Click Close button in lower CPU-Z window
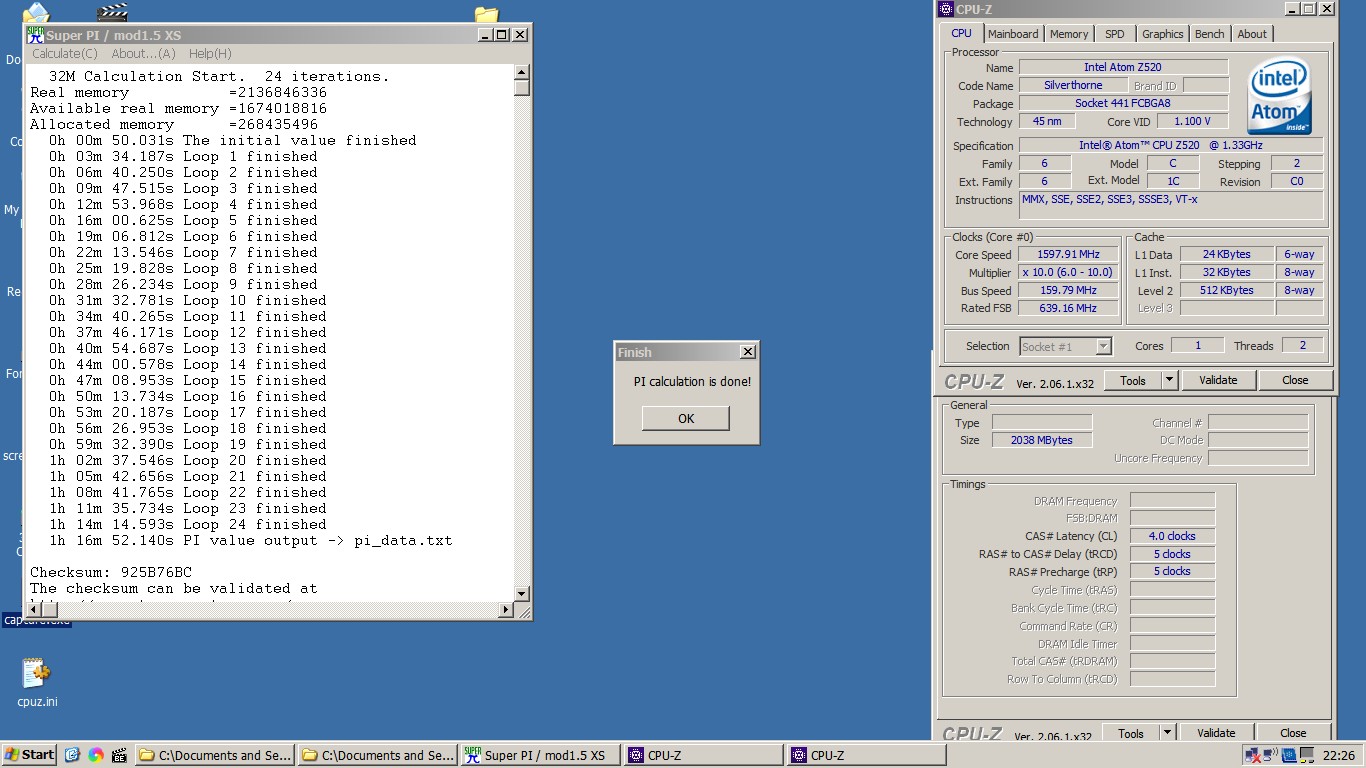 1293,733
